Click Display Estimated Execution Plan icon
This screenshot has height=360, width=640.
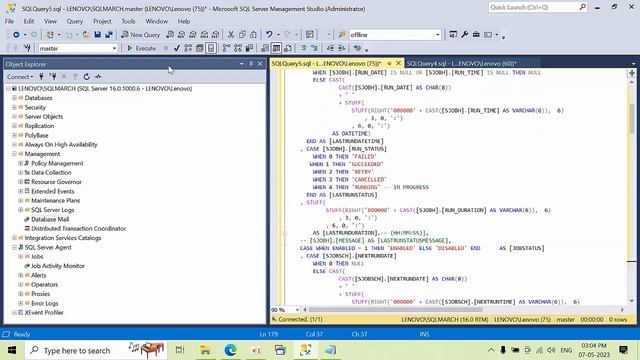[x=188, y=48]
